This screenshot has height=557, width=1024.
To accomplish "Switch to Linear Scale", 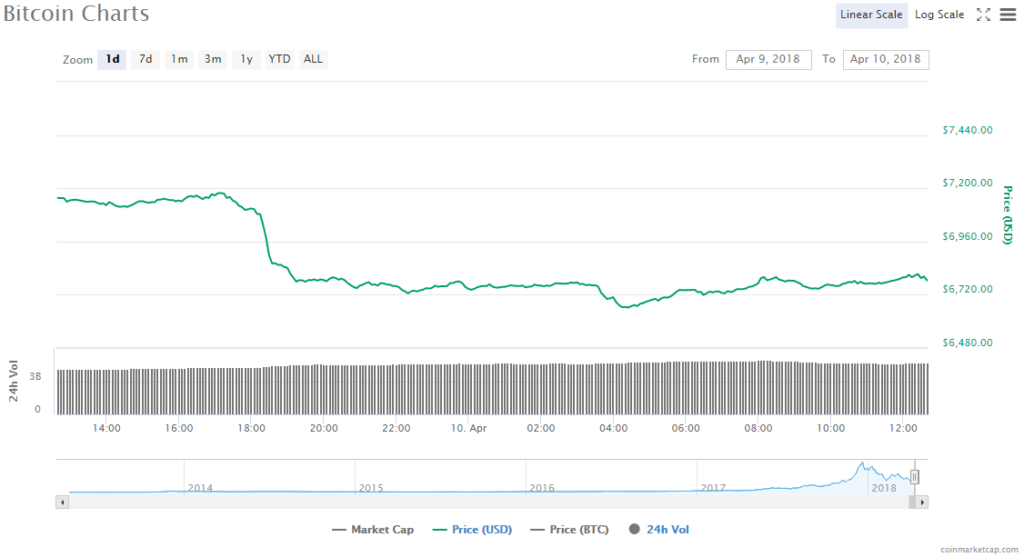I will coord(871,15).
